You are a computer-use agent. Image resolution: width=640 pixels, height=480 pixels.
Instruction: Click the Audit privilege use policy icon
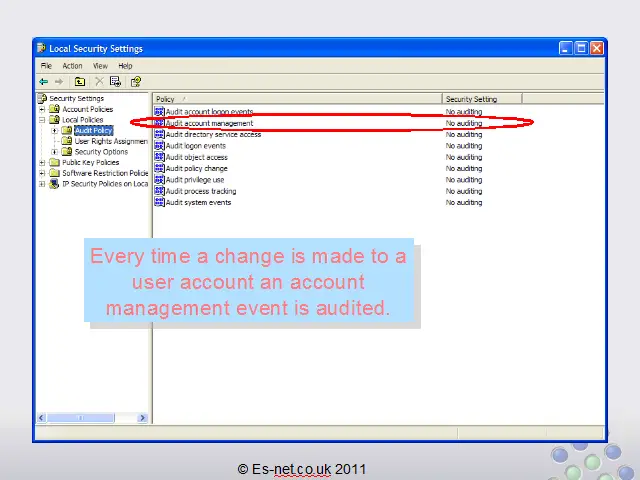159,180
